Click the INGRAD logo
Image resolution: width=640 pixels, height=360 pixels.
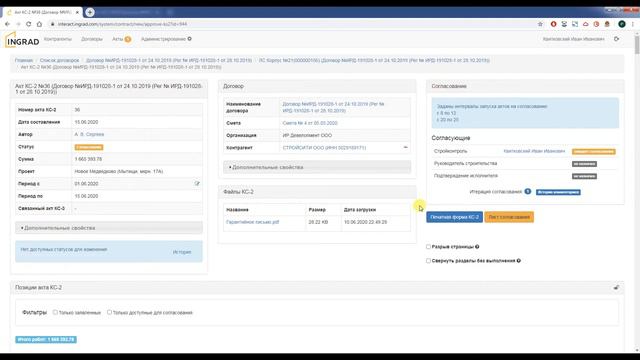(22, 40)
